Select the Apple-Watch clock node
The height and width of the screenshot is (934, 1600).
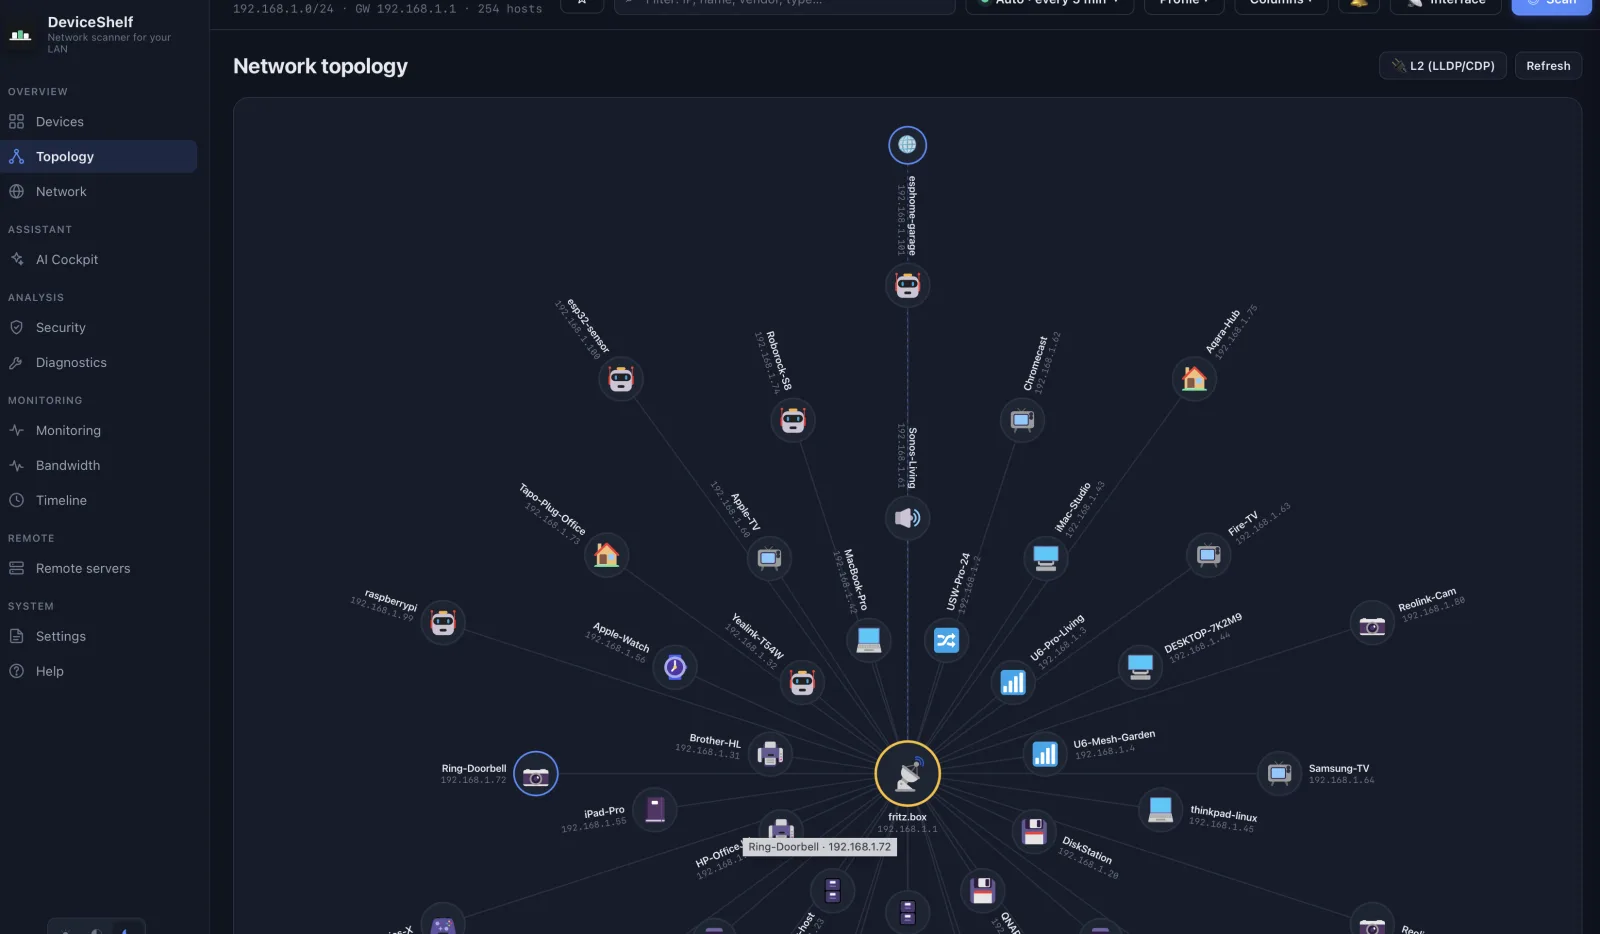click(x=675, y=667)
